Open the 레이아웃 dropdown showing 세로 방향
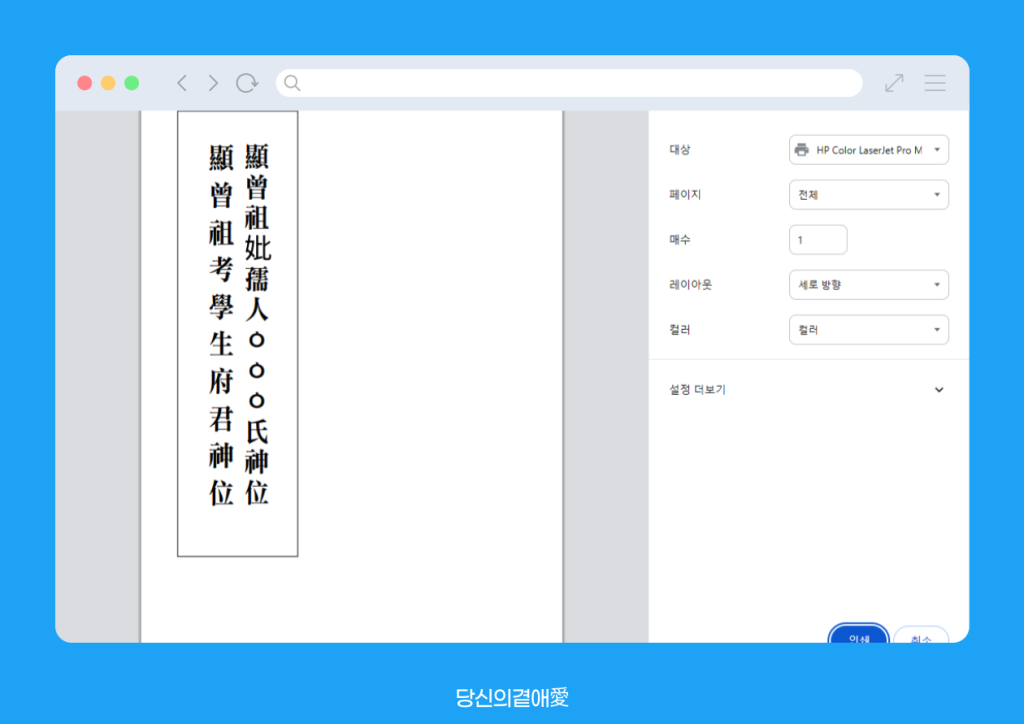1024x724 pixels. tap(868, 285)
